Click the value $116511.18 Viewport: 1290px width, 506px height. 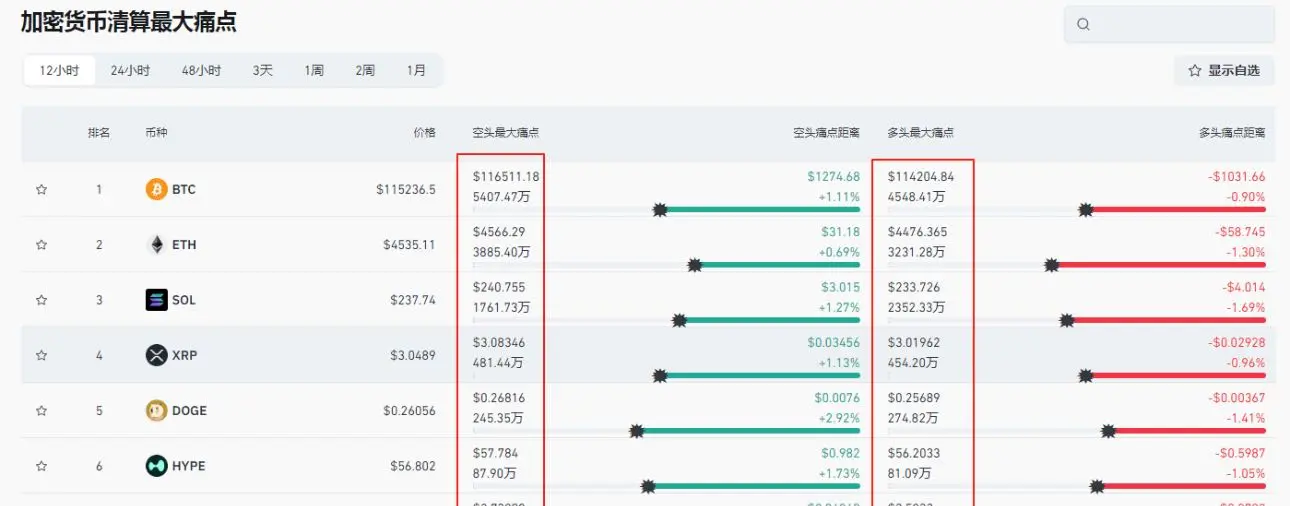[x=506, y=177]
